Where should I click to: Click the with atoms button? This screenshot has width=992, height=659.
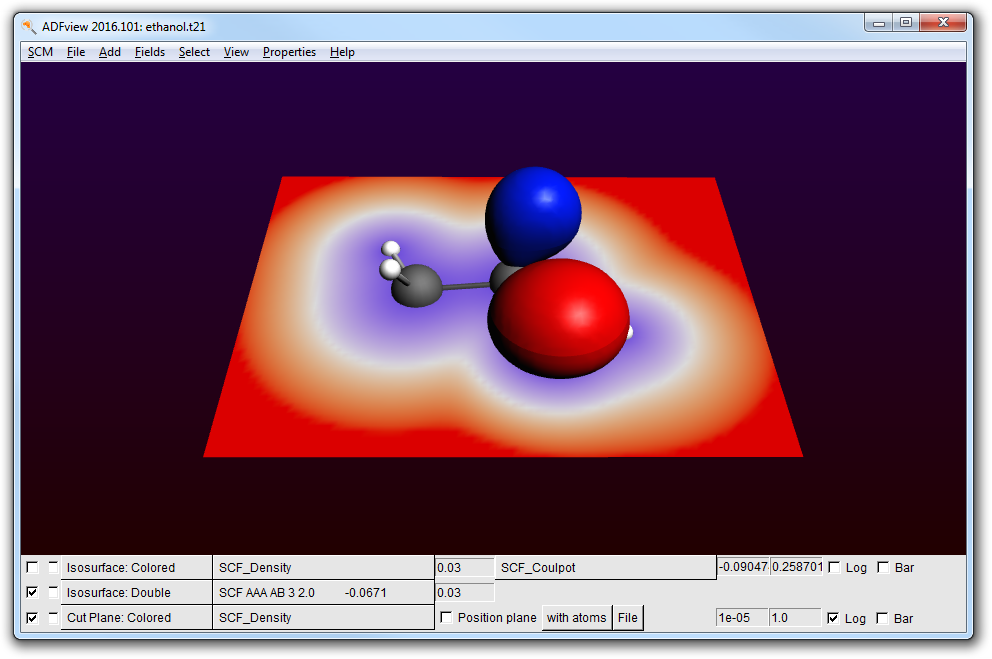coord(576,618)
